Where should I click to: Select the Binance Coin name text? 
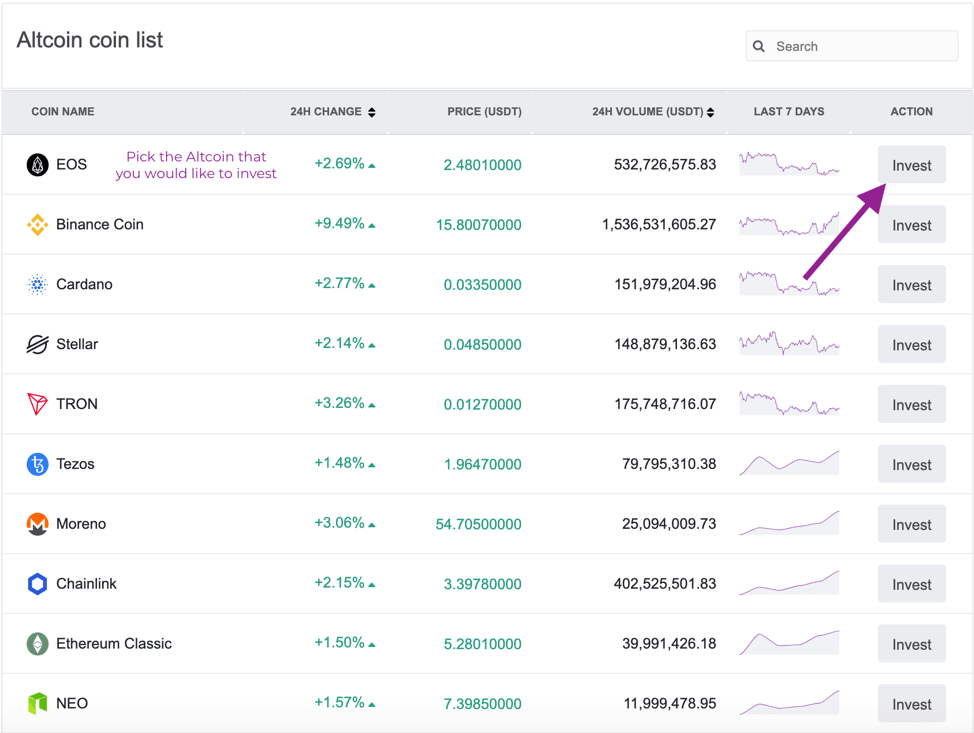click(x=100, y=224)
